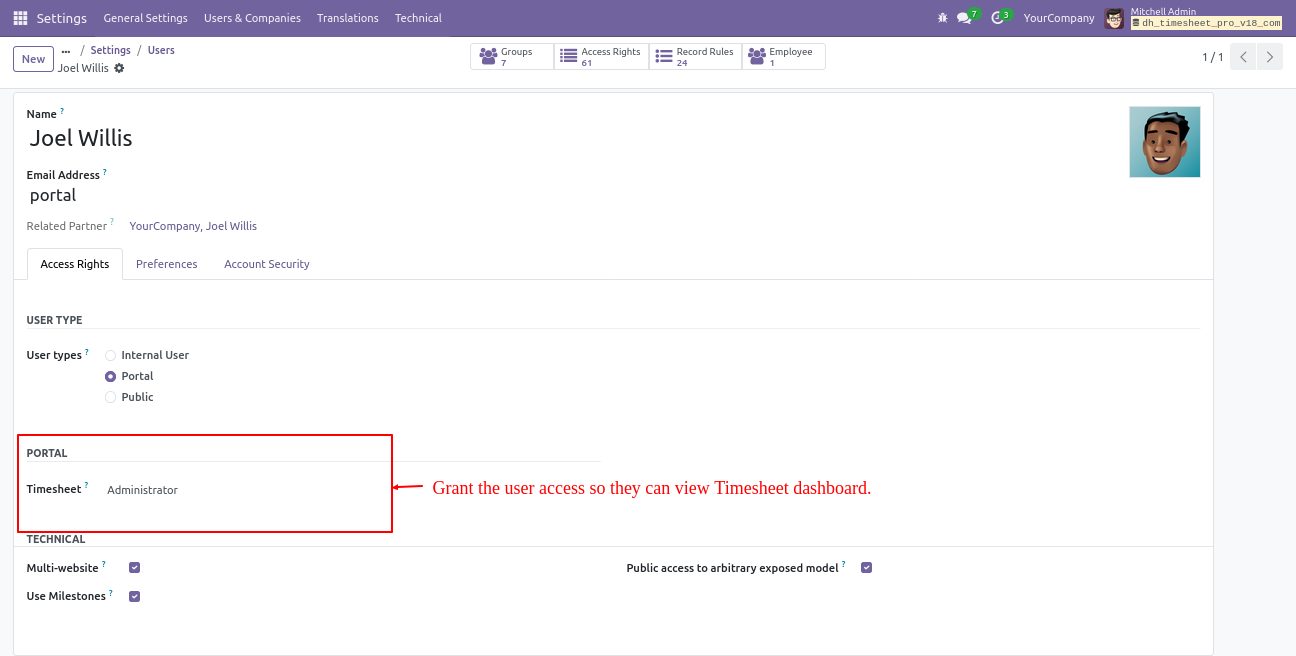
Task: Switch to the Preferences tab
Action: point(167,264)
